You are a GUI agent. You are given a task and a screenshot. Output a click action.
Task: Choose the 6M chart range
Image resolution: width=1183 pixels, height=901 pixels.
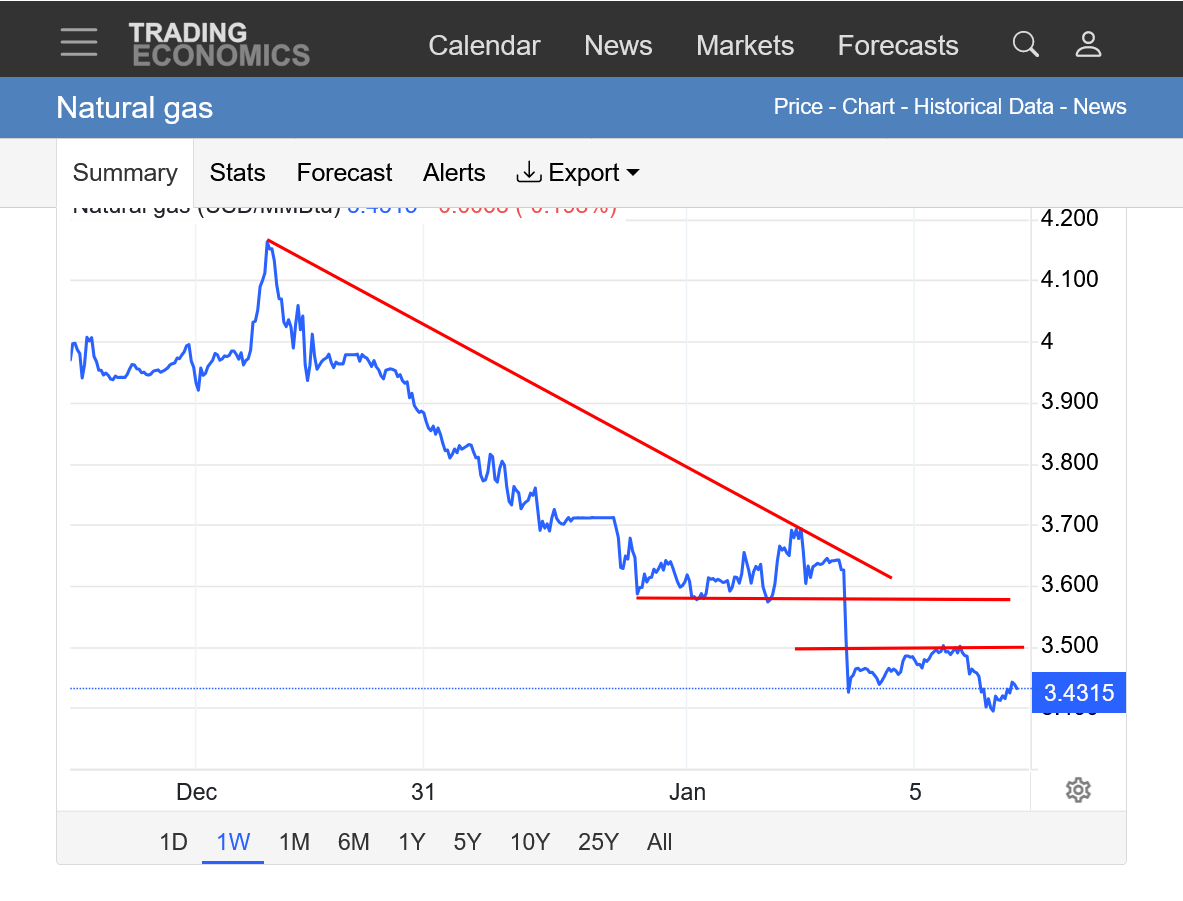353,842
